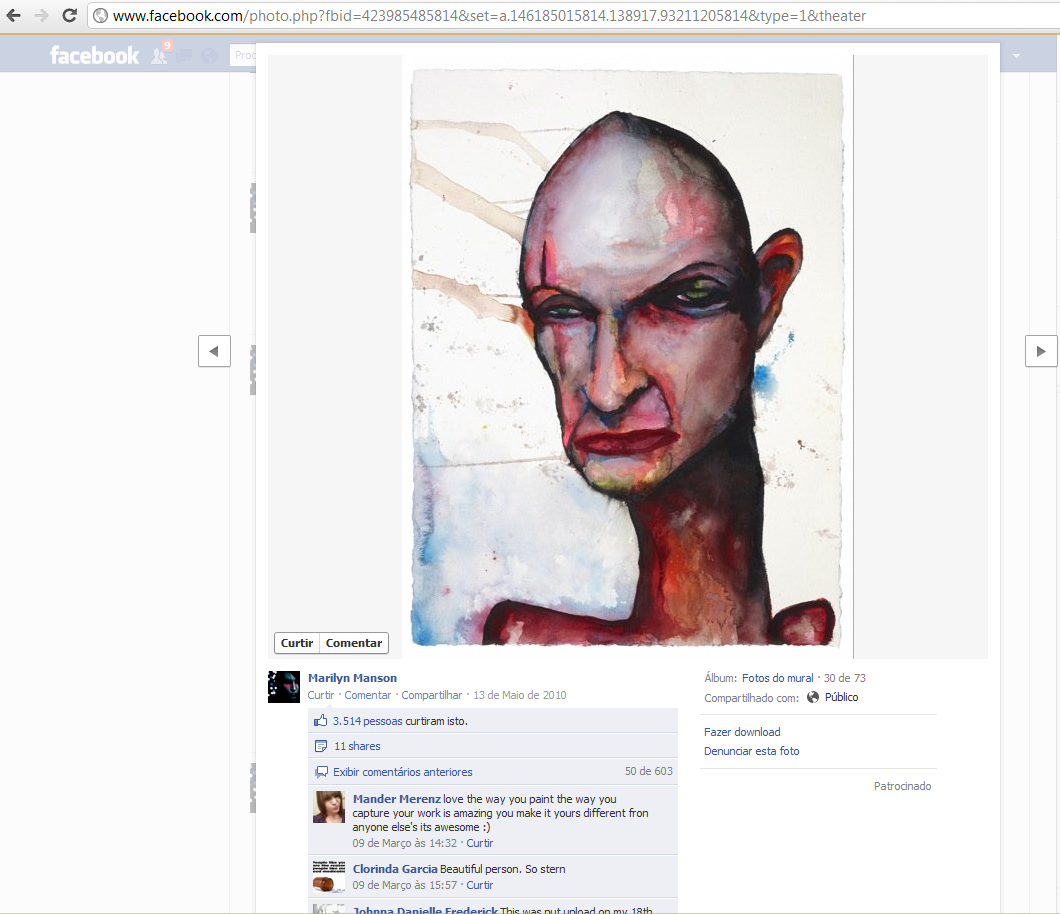
Task: Click the Público audience globe icon
Action: [813, 697]
